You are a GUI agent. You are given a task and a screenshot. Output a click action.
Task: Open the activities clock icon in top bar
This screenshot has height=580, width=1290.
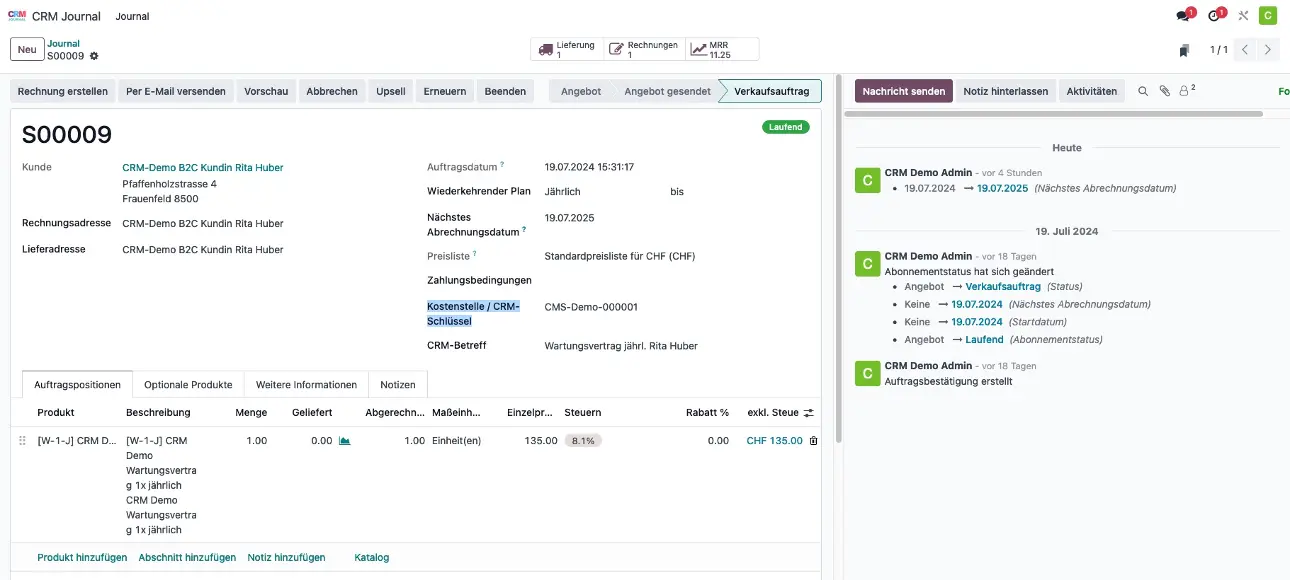(1215, 16)
